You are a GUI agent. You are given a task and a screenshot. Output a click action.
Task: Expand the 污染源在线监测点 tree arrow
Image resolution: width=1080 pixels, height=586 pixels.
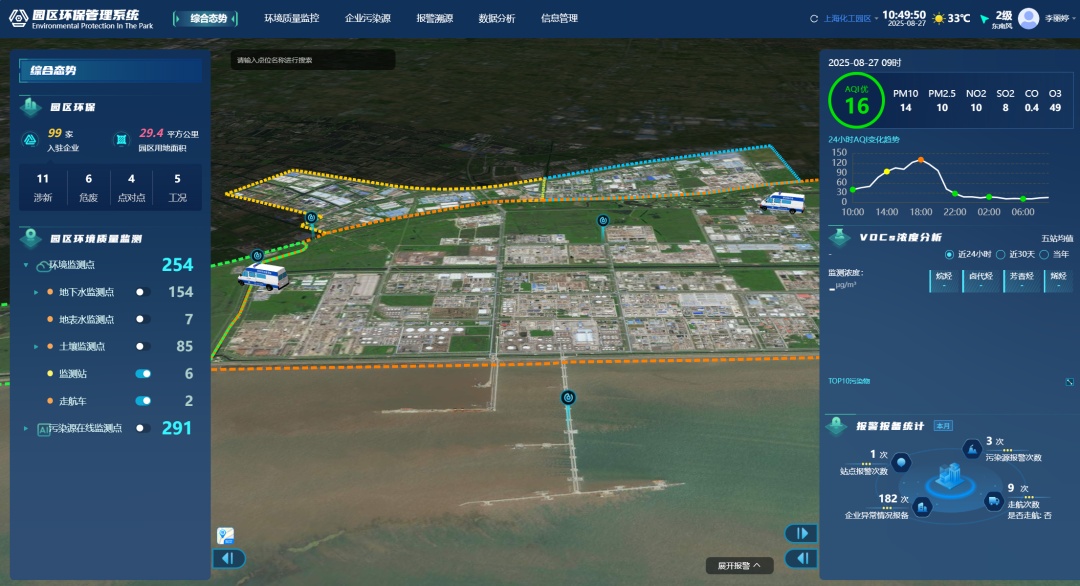[x=26, y=428]
